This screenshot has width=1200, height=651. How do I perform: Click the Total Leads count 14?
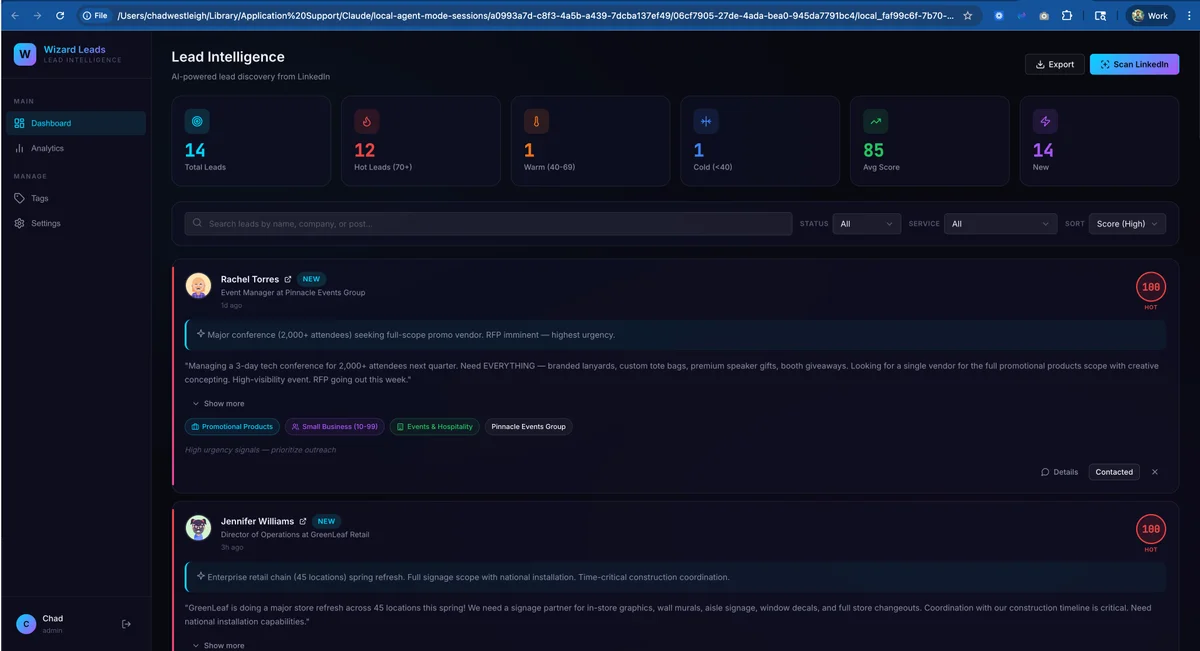click(x=195, y=150)
